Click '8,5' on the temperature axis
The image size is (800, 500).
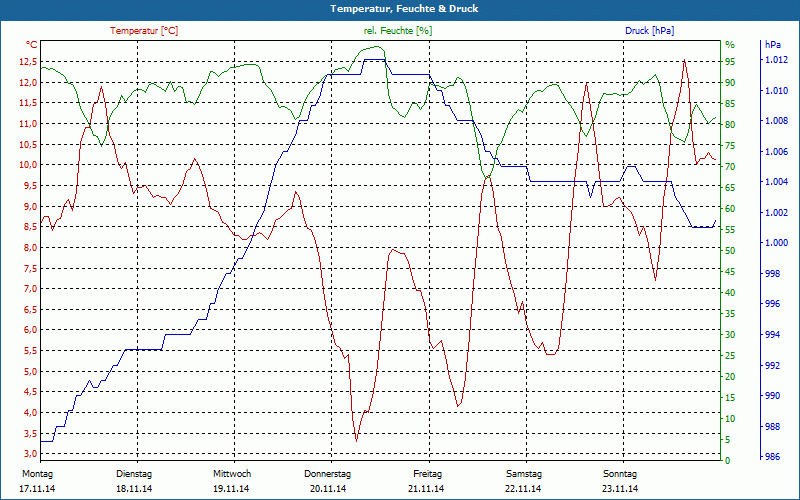(30, 227)
